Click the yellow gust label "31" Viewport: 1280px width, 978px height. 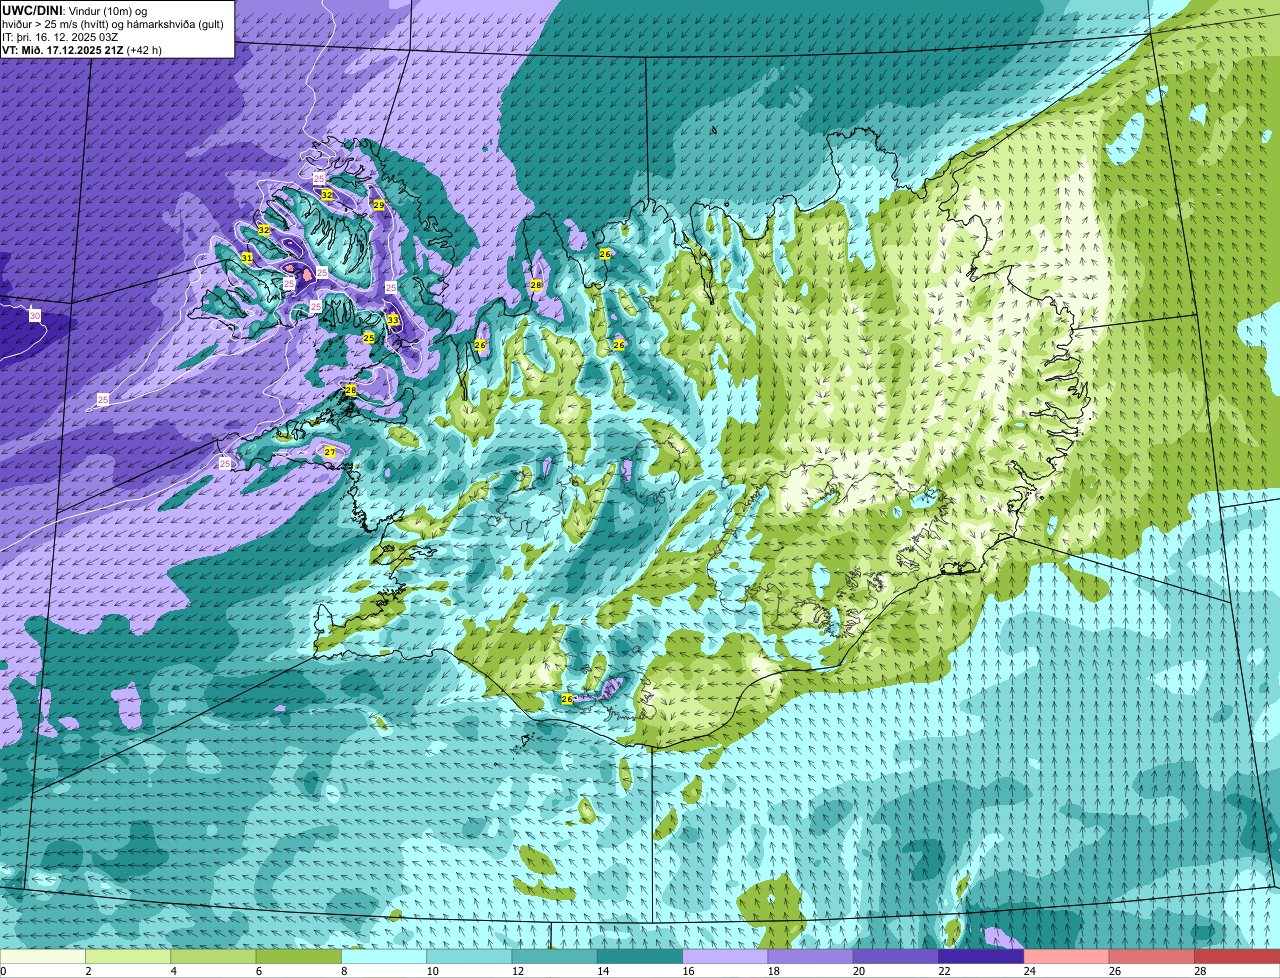(247, 258)
